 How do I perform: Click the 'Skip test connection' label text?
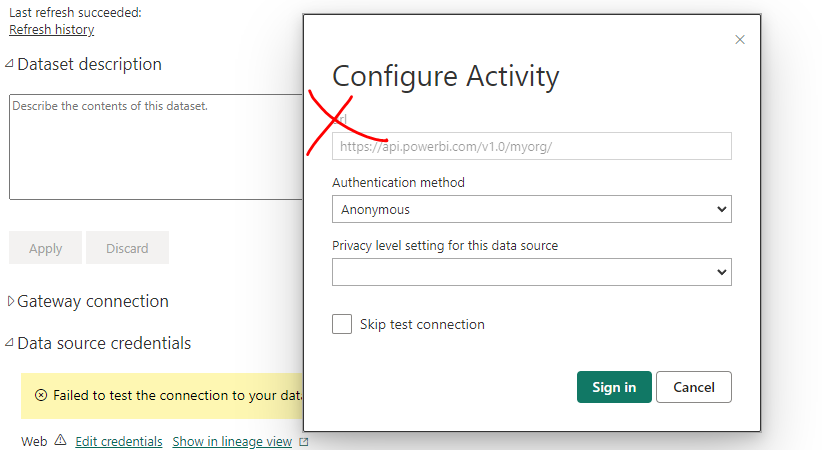pos(422,324)
